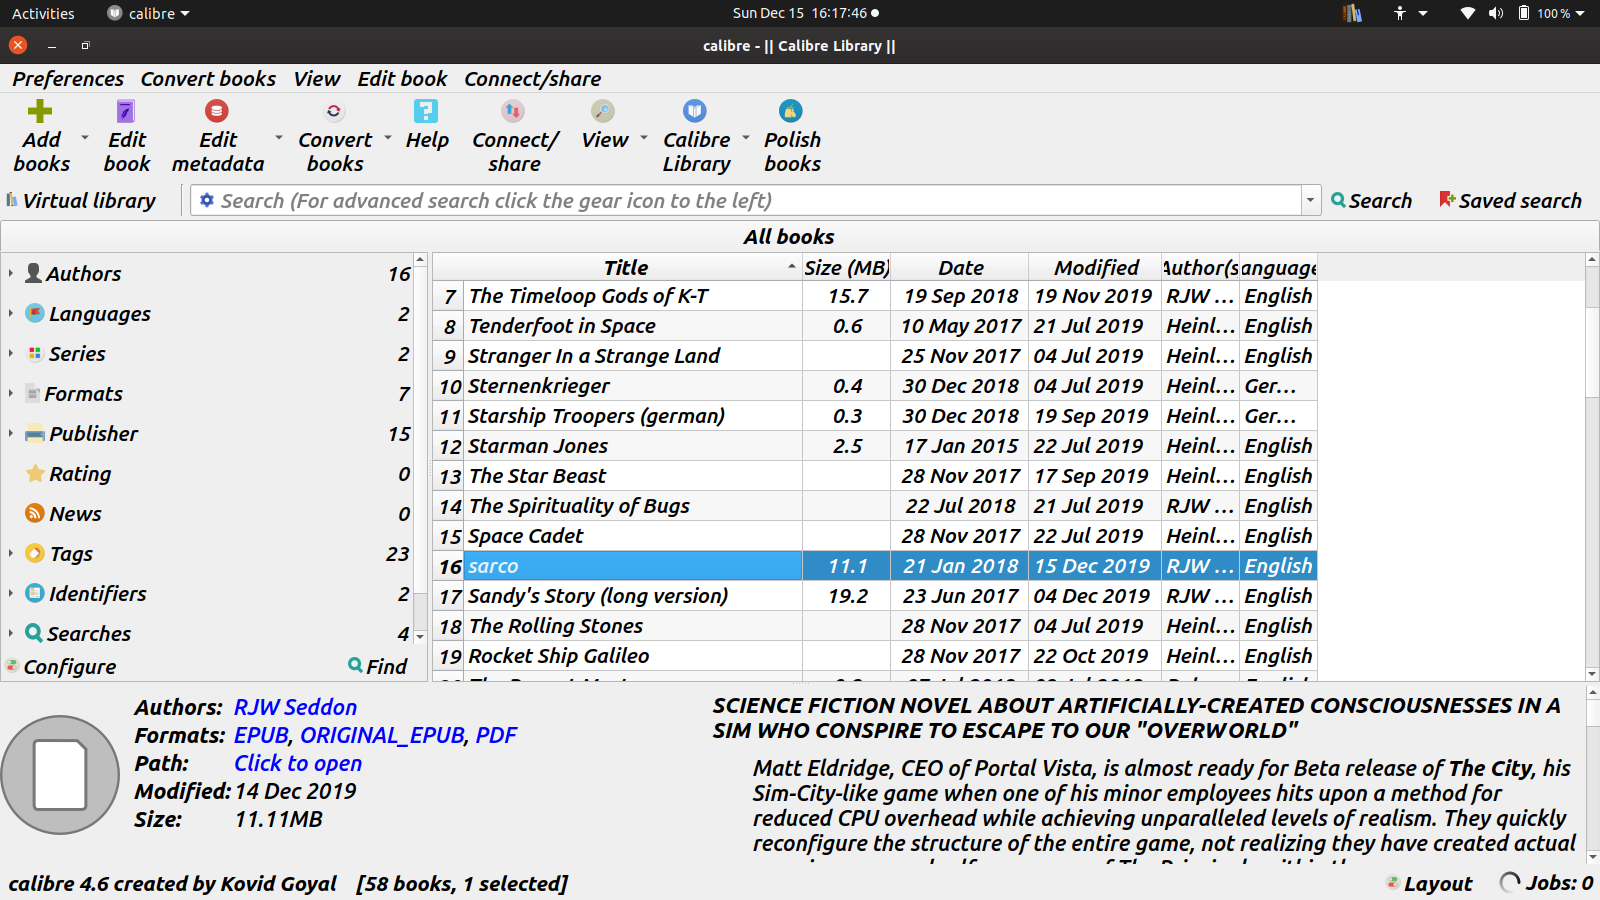Select the book Starman Jones
1600x900 pixels.
pos(538,446)
